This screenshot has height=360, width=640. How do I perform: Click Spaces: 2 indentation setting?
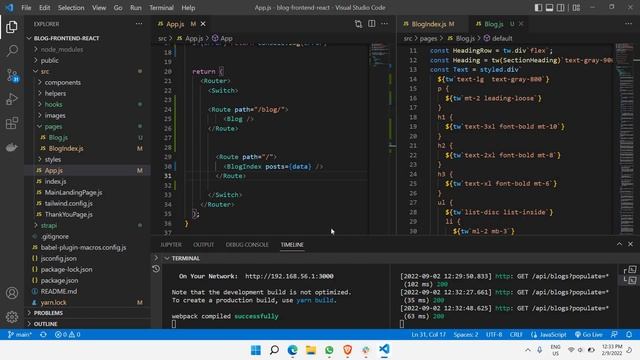(466, 334)
